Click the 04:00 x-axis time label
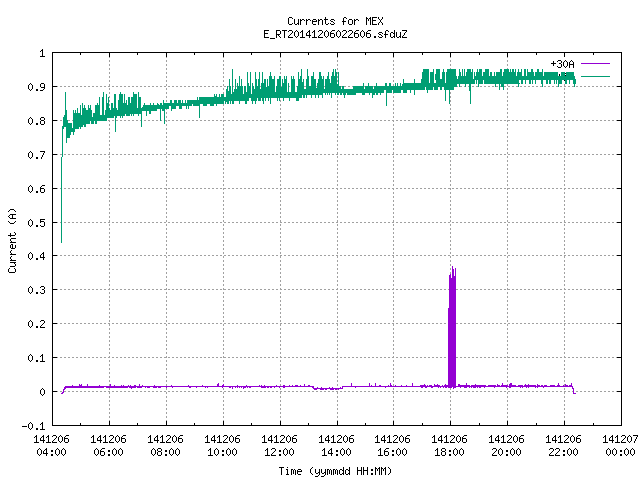This screenshot has height=480, width=640. click(x=51, y=452)
